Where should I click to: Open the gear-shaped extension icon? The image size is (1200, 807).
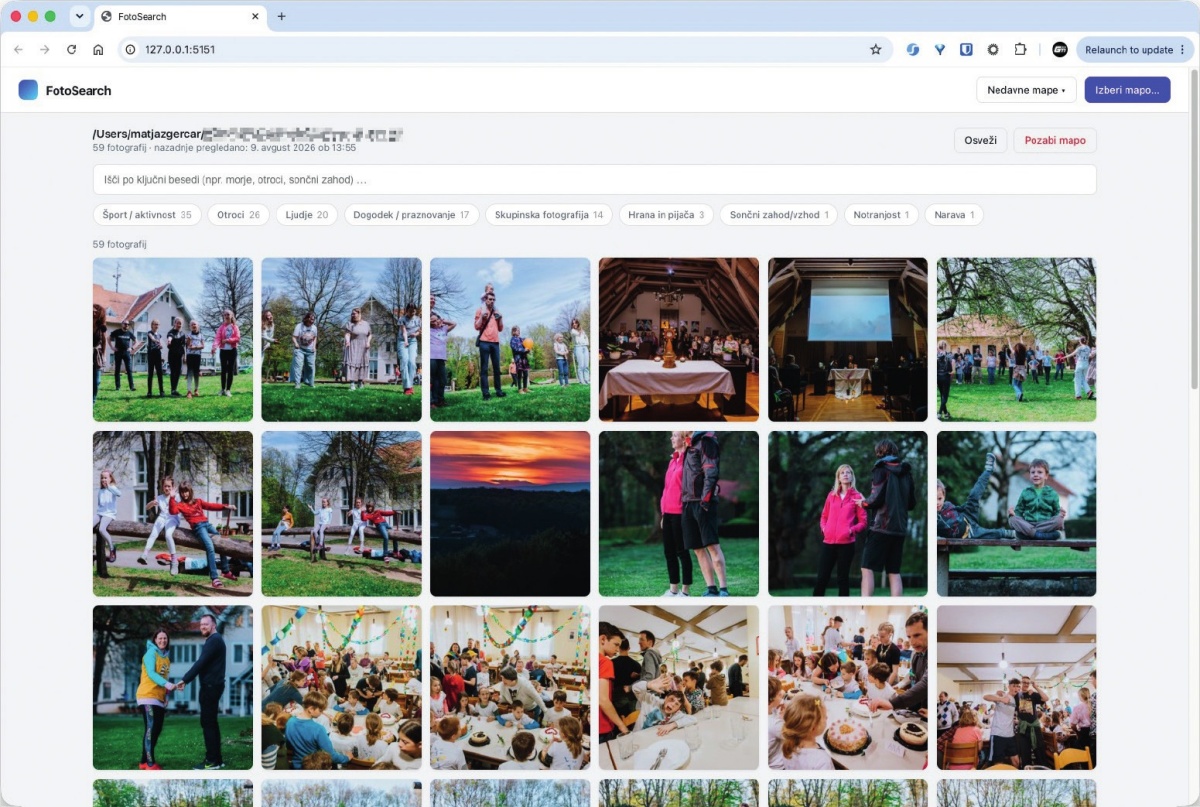pos(993,49)
